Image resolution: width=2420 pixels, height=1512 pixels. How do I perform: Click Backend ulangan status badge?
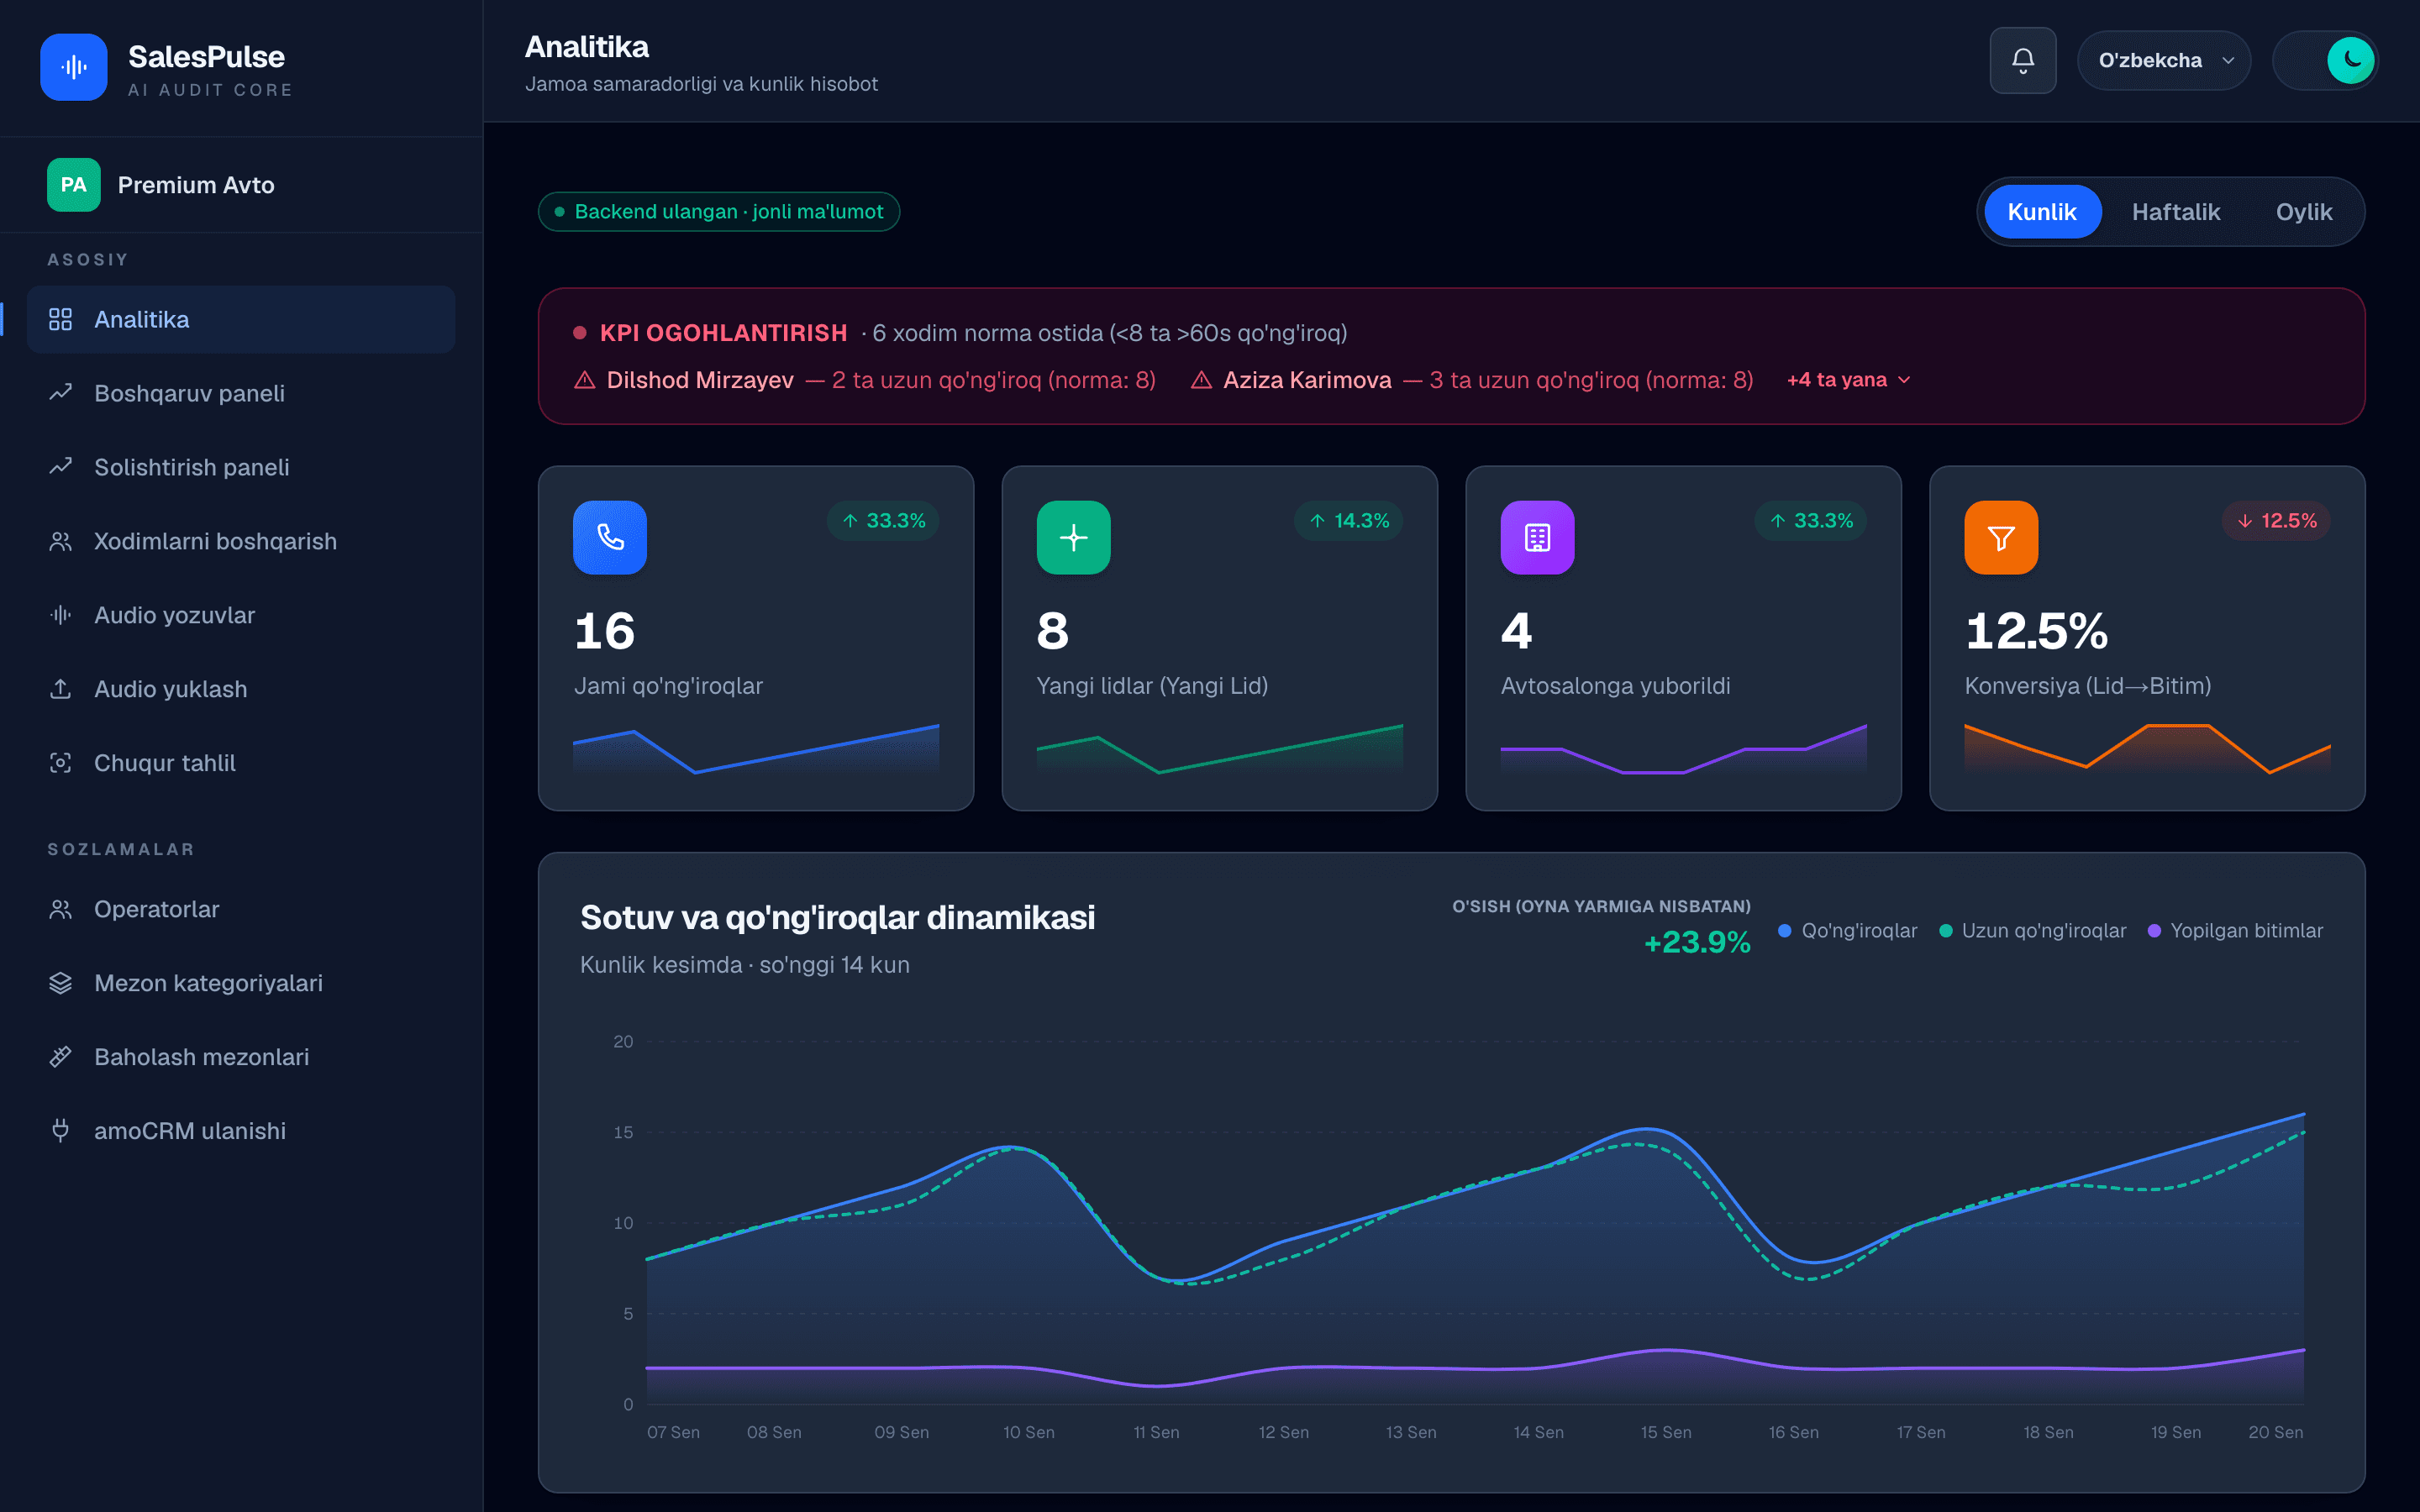[x=719, y=212]
